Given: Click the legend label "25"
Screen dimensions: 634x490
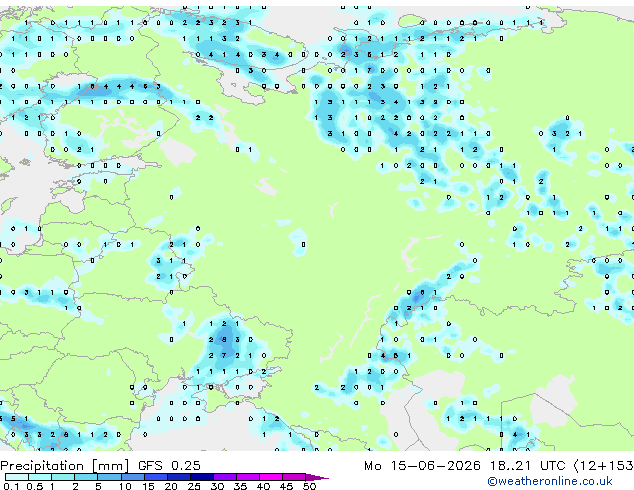Looking at the screenshot, I should click(194, 486).
